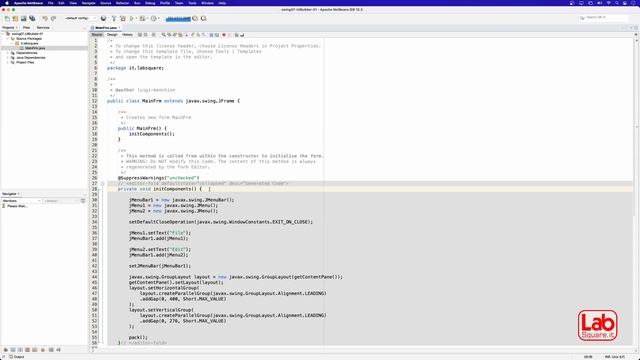Click the memory usage bar in toolbar
Viewport: 640px width, 360px height.
coord(178,18)
